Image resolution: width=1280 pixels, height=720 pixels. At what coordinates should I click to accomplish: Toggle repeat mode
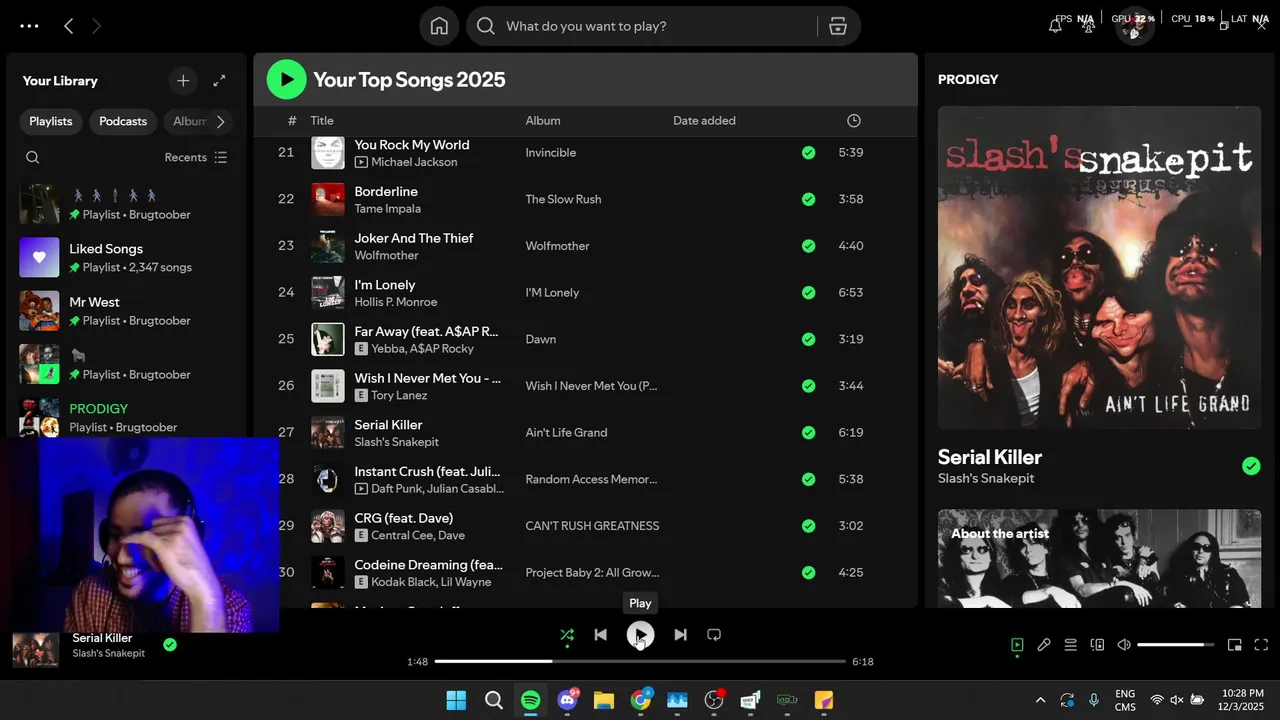coord(714,634)
